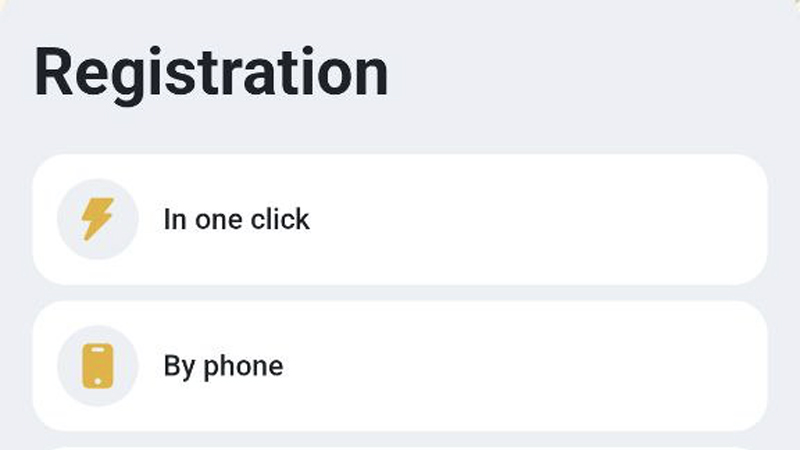This screenshot has height=450, width=800.
Task: Pick the second registration method in the list
Action: click(400, 366)
